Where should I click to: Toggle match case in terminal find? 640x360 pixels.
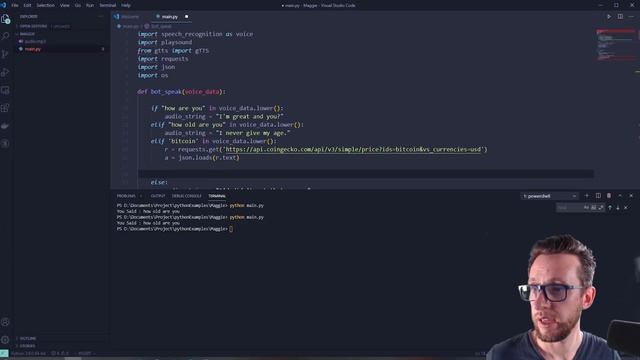pyautogui.click(x=586, y=208)
